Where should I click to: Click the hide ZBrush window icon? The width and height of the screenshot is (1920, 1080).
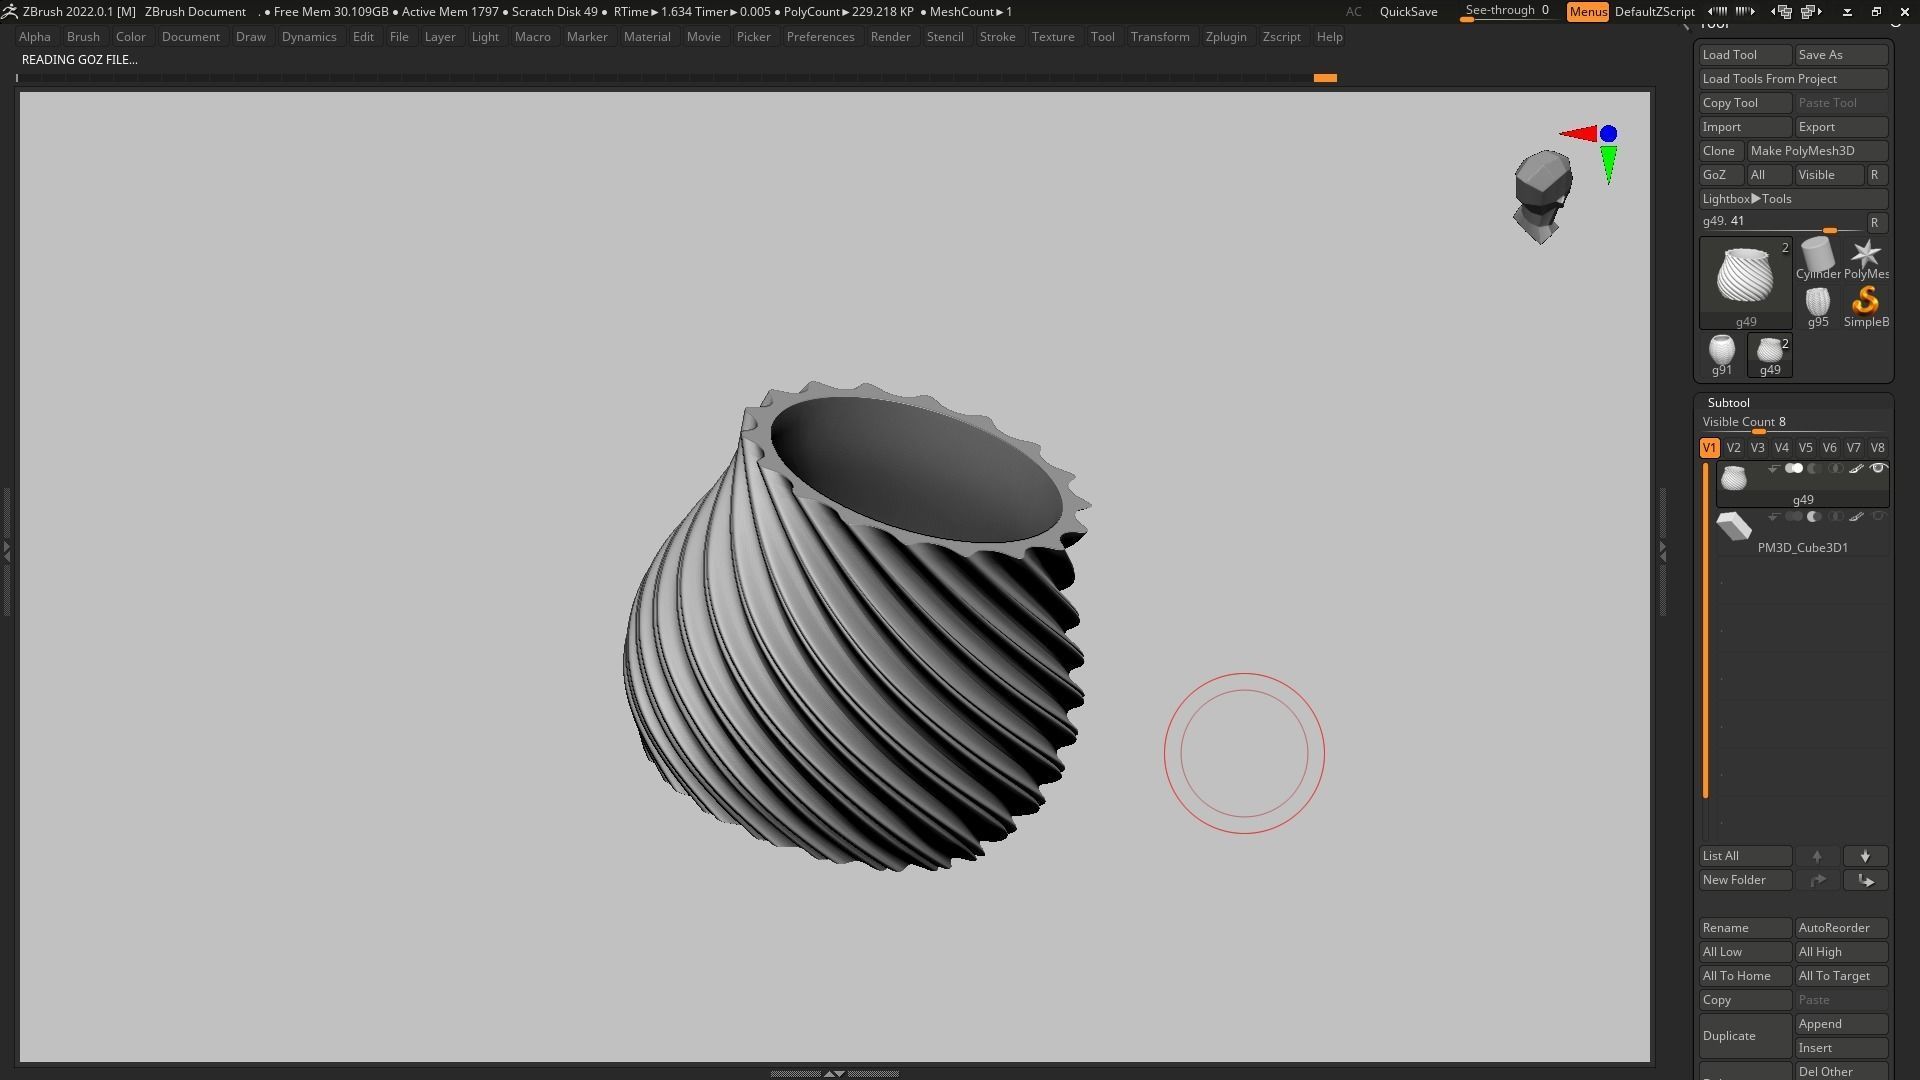tap(1847, 11)
